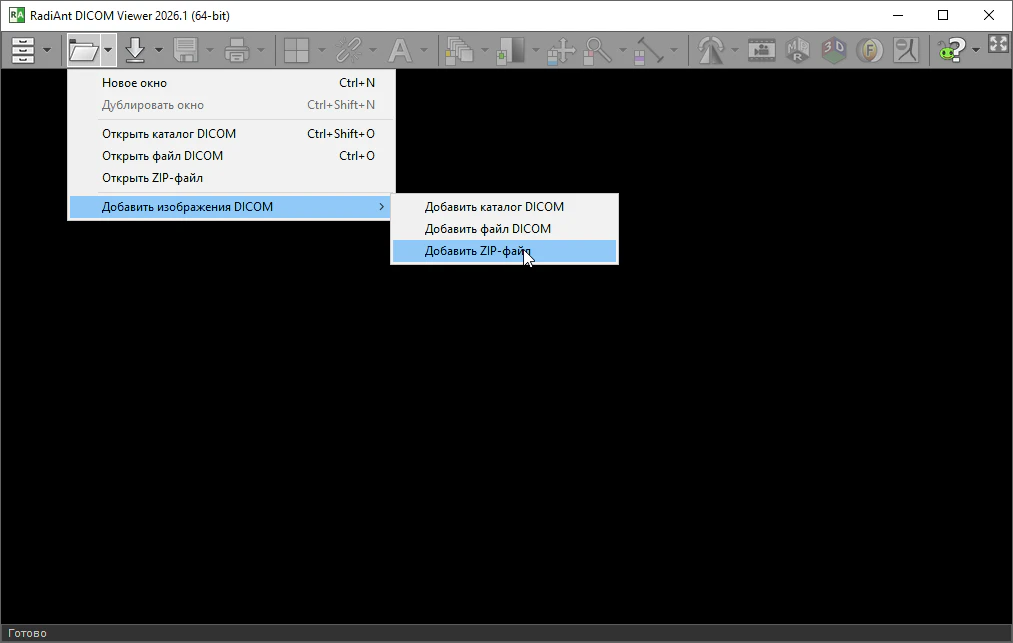
Task: Click the cine mode camera icon
Action: [x=762, y=50]
